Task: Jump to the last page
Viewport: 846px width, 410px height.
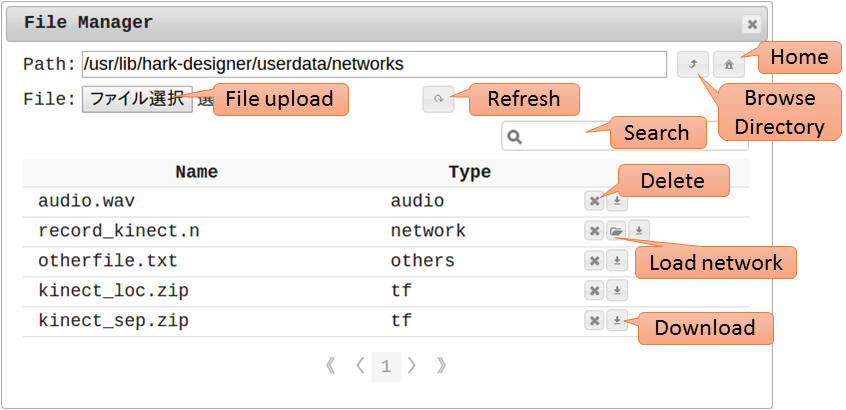Action: click(441, 367)
